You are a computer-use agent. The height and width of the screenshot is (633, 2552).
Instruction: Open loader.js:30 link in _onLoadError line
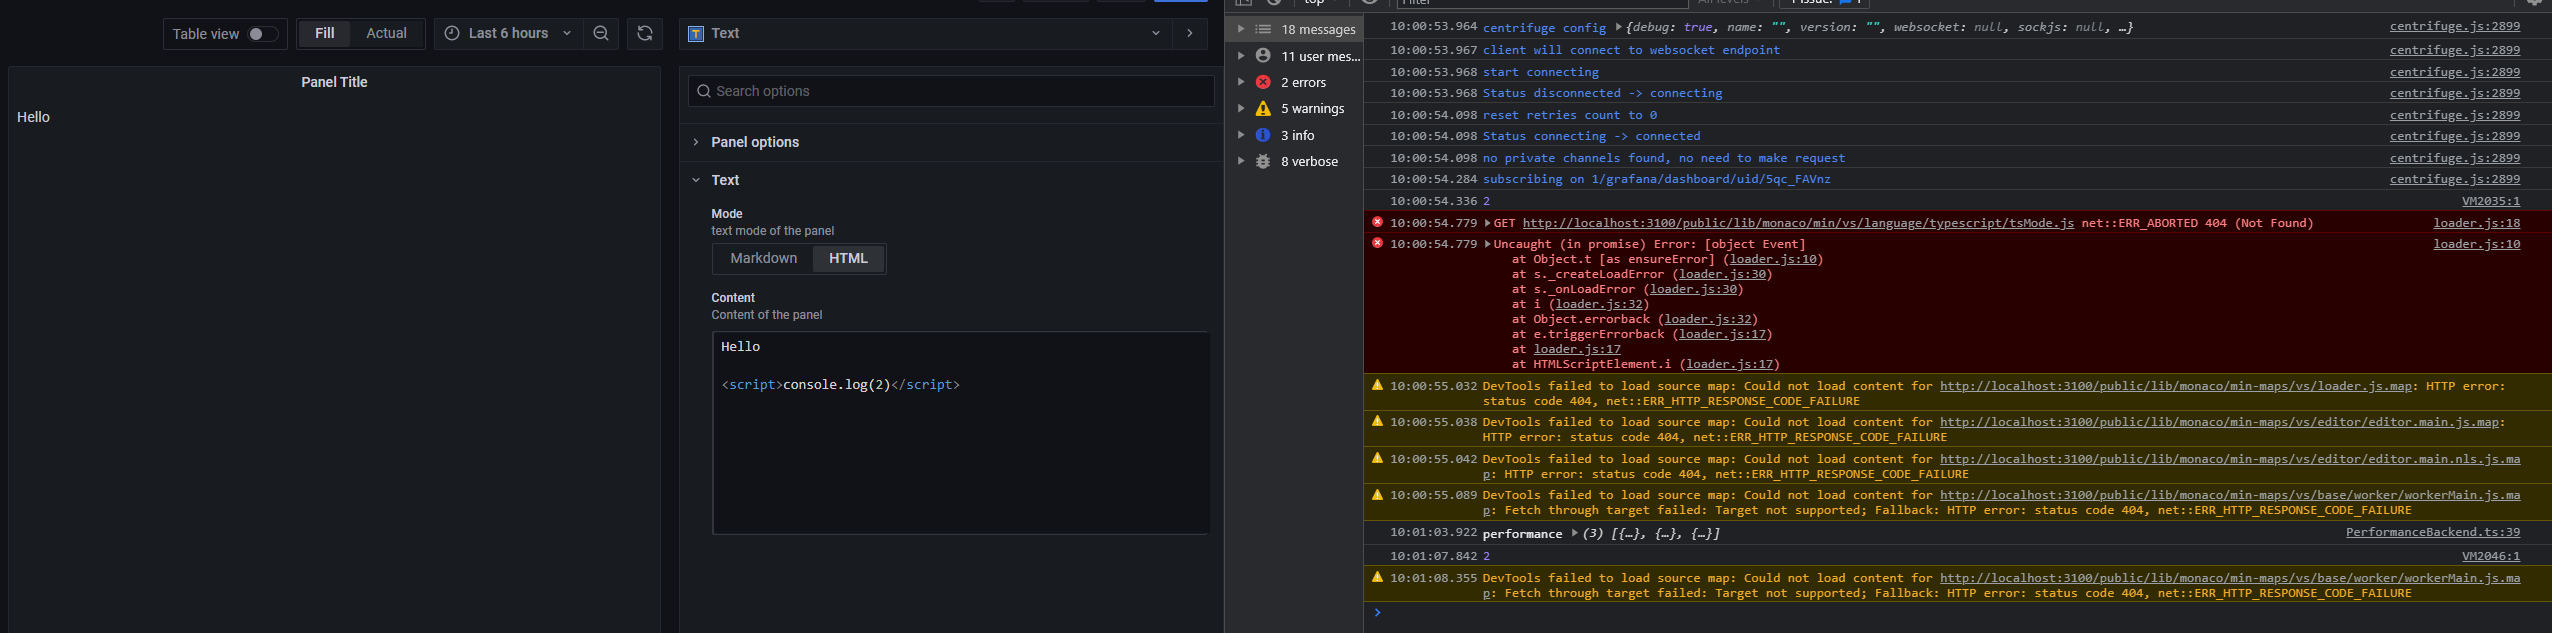pyautogui.click(x=1693, y=289)
